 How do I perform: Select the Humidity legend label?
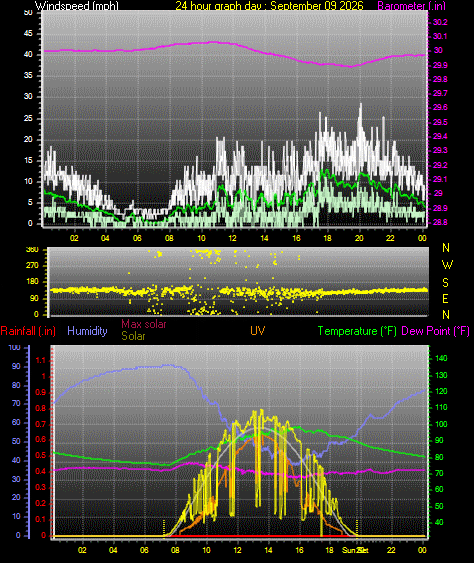coord(87,331)
